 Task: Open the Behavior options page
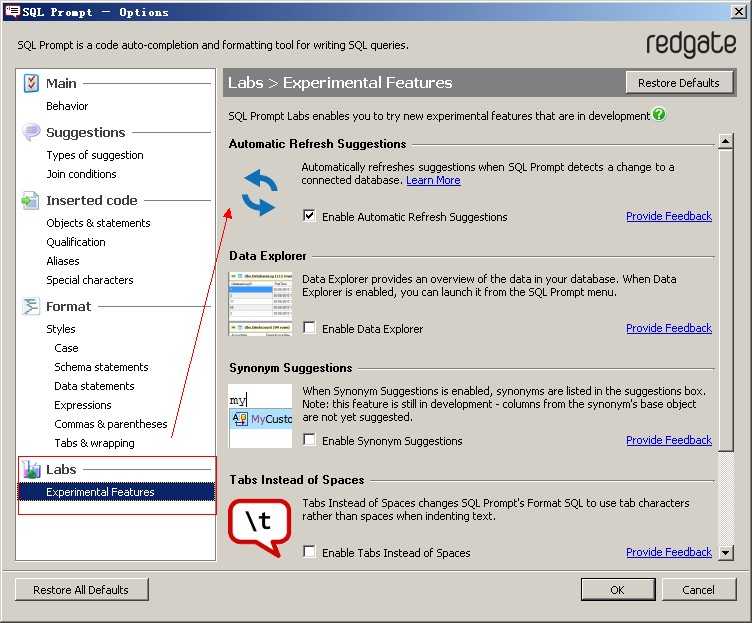(67, 106)
